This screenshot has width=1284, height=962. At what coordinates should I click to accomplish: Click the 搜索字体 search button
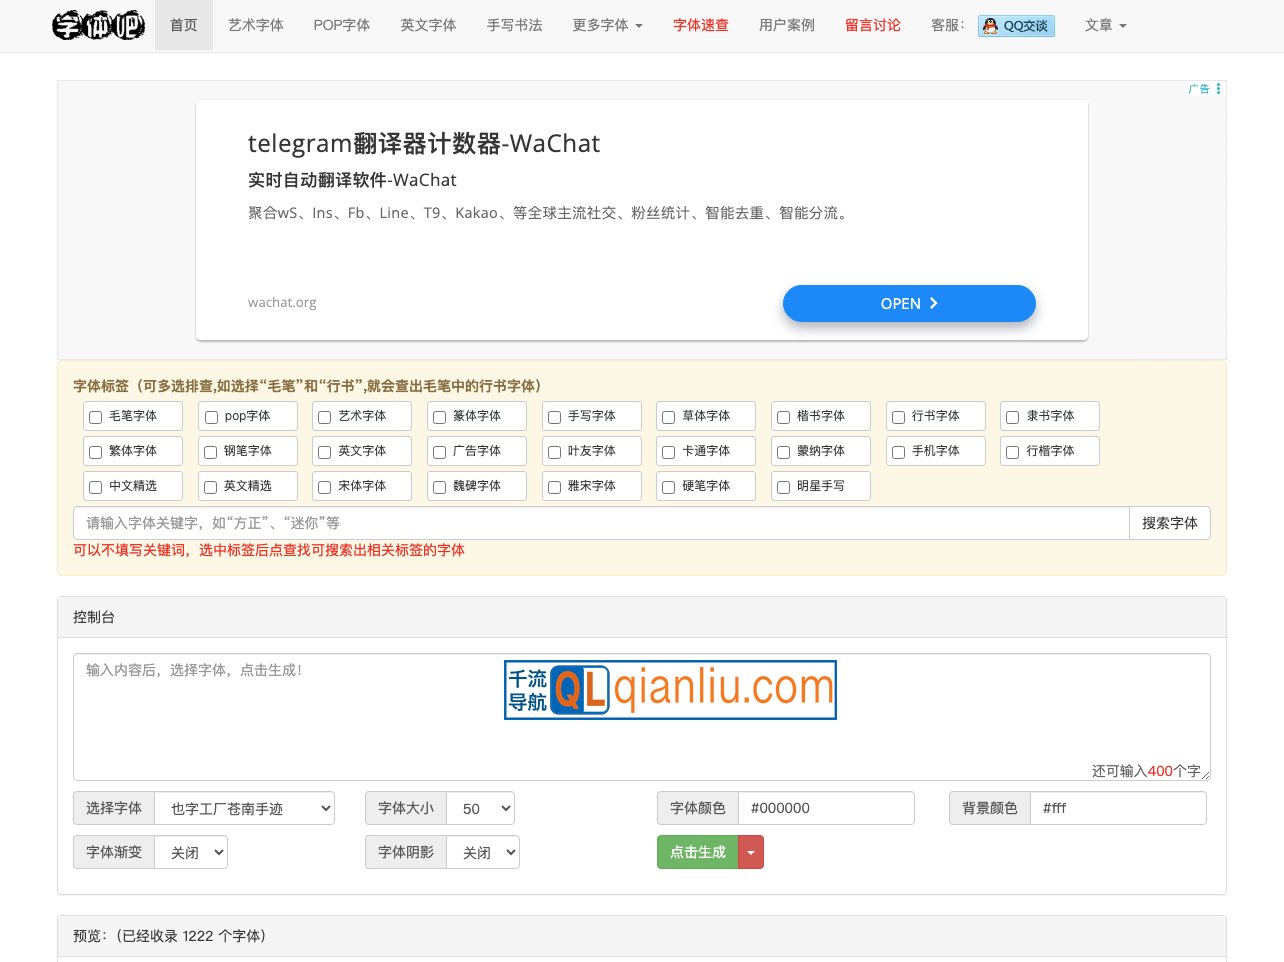click(x=1169, y=523)
